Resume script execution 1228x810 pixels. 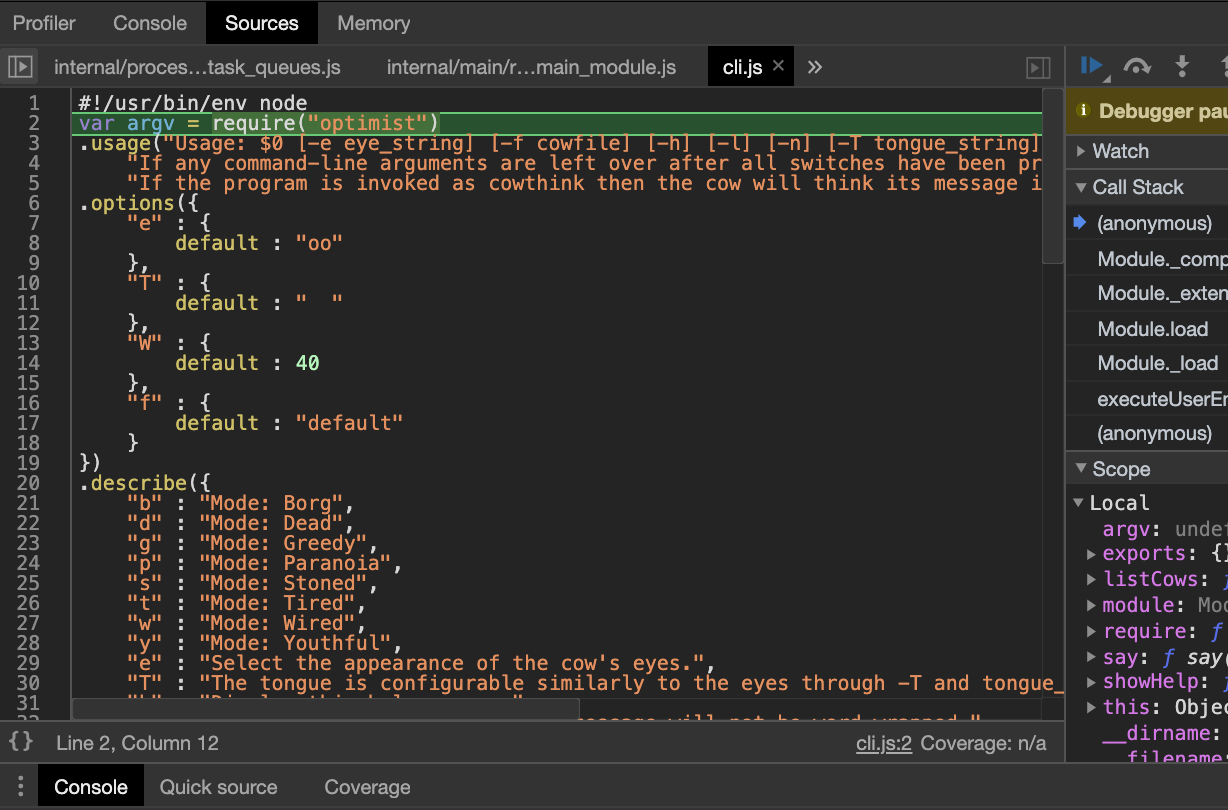(x=1092, y=67)
